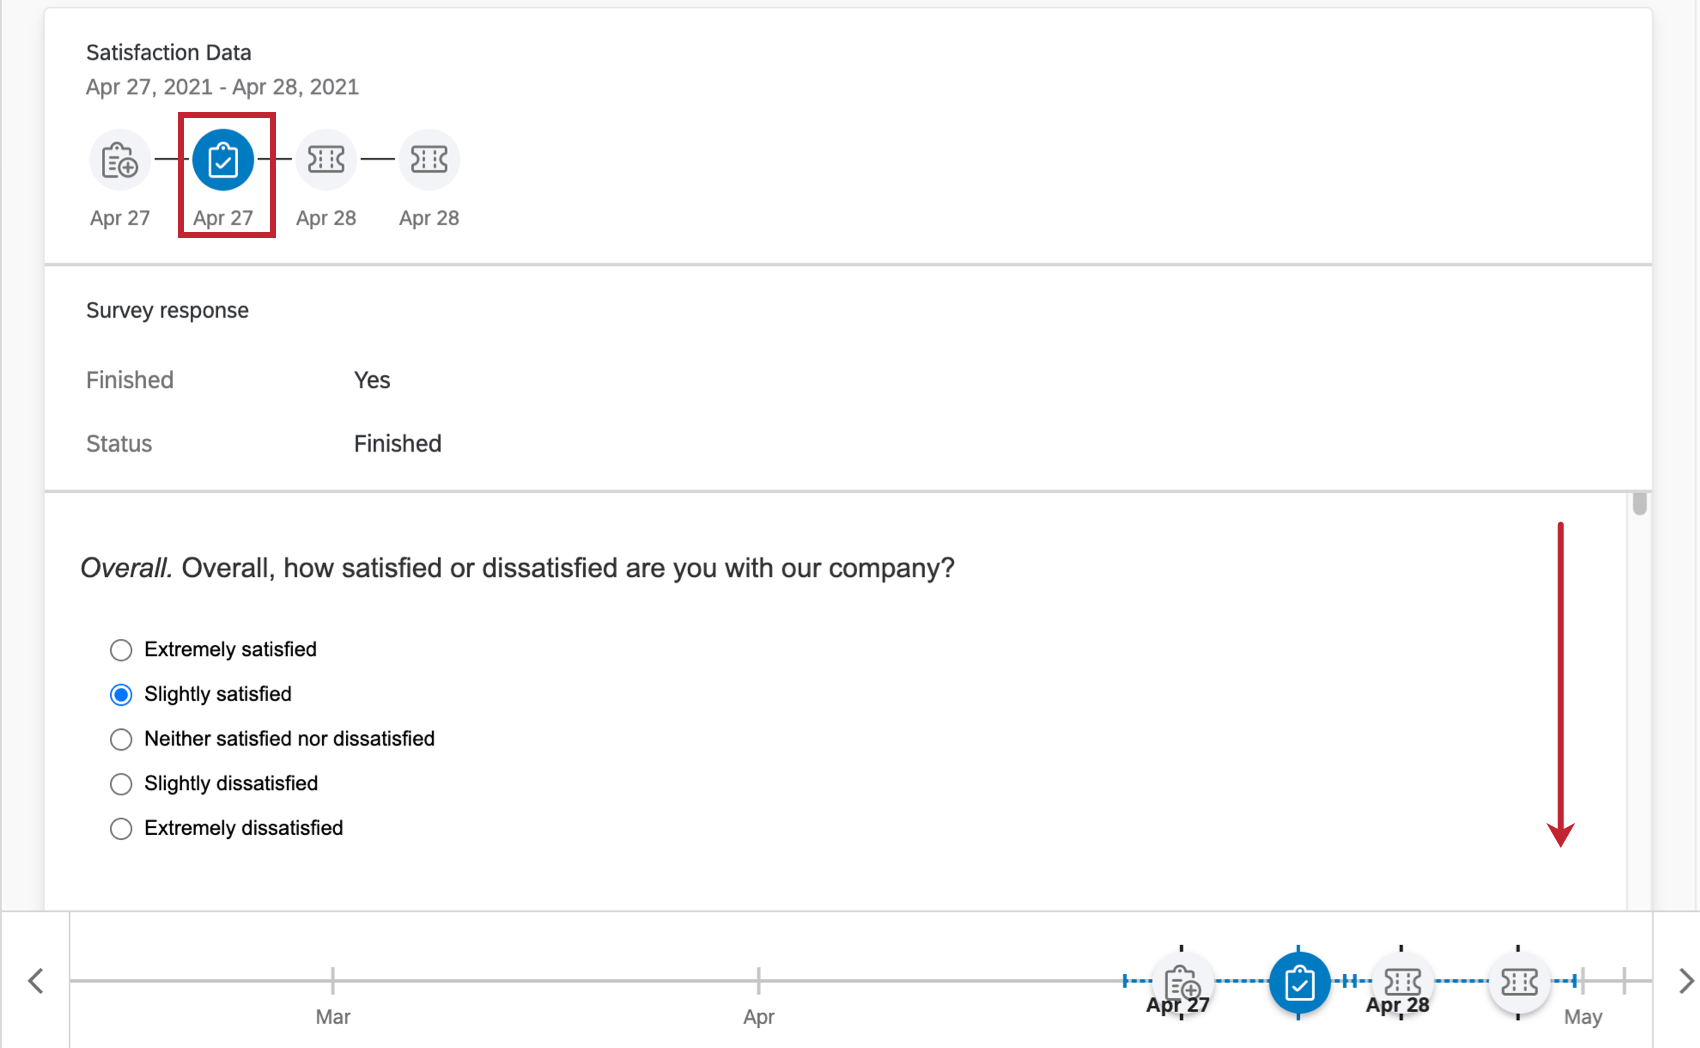The height and width of the screenshot is (1048, 1700).
Task: Click the survey creation icon dated Apr 27
Action: [x=120, y=159]
